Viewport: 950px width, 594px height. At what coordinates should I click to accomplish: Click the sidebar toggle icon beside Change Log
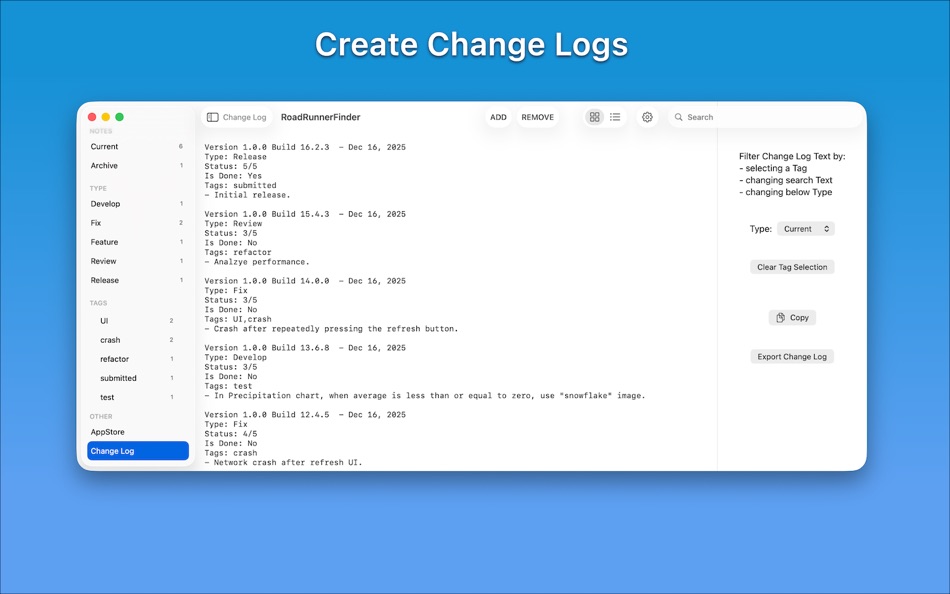tap(211, 117)
